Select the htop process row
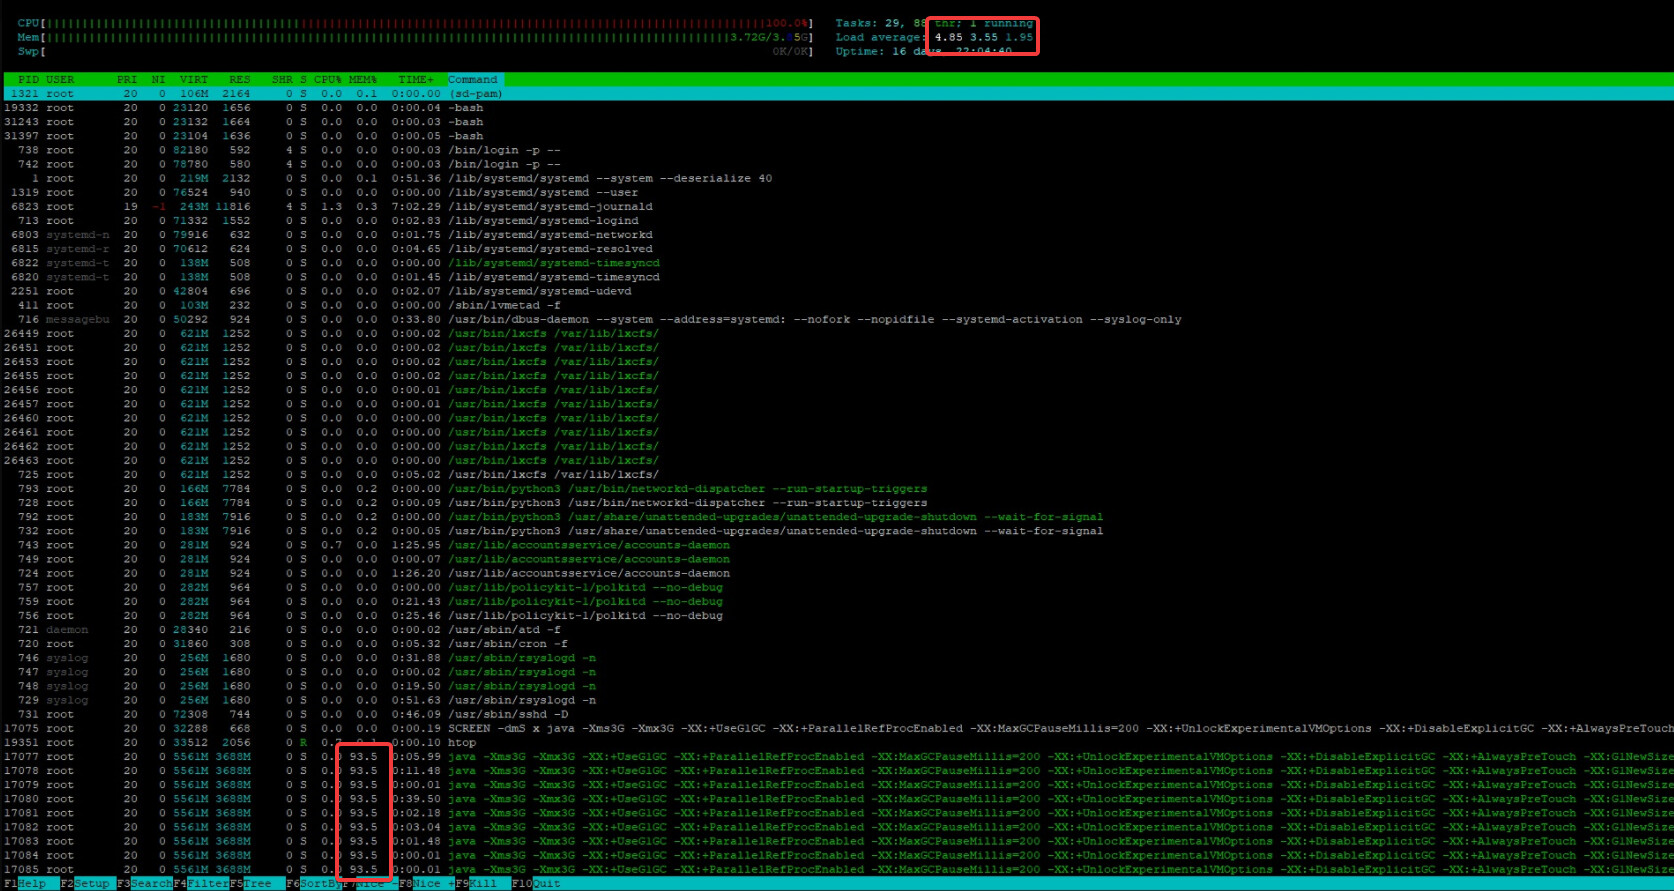This screenshot has width=1674, height=891. pos(462,743)
